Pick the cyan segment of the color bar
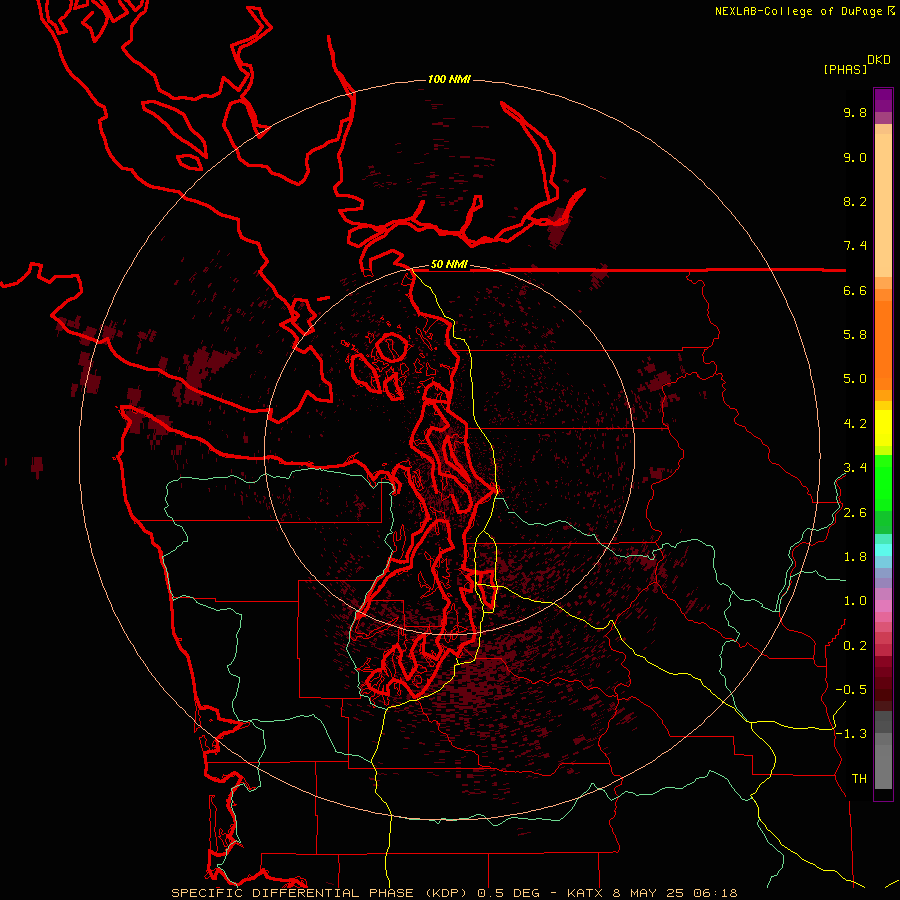Viewport: 900px width, 900px height. [883, 550]
